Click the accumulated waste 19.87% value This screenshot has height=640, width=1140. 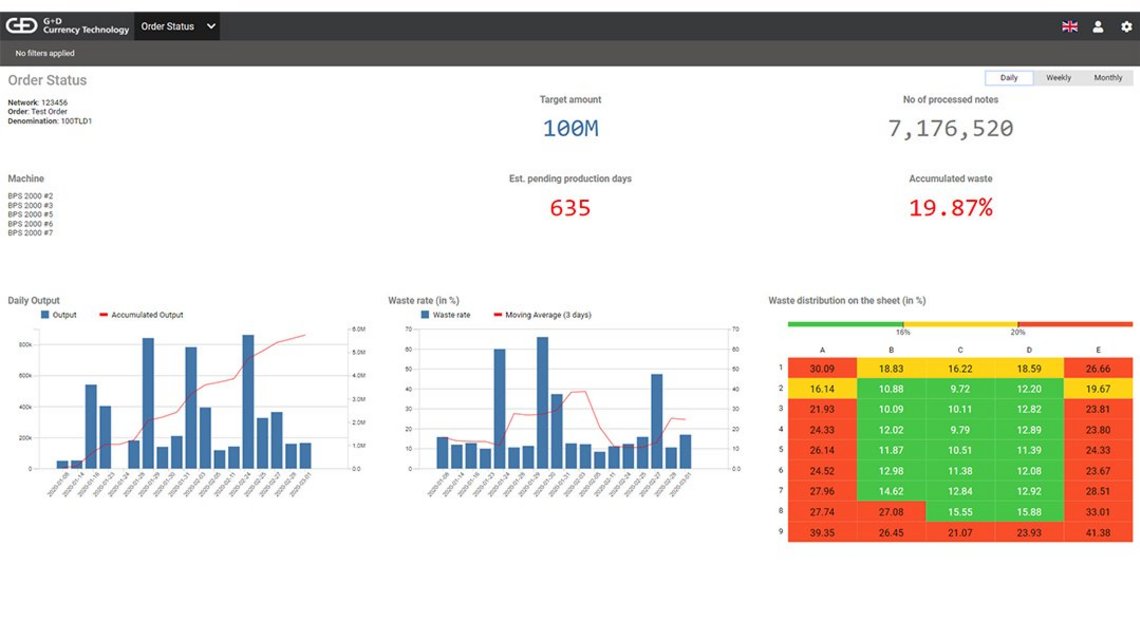[x=950, y=208]
